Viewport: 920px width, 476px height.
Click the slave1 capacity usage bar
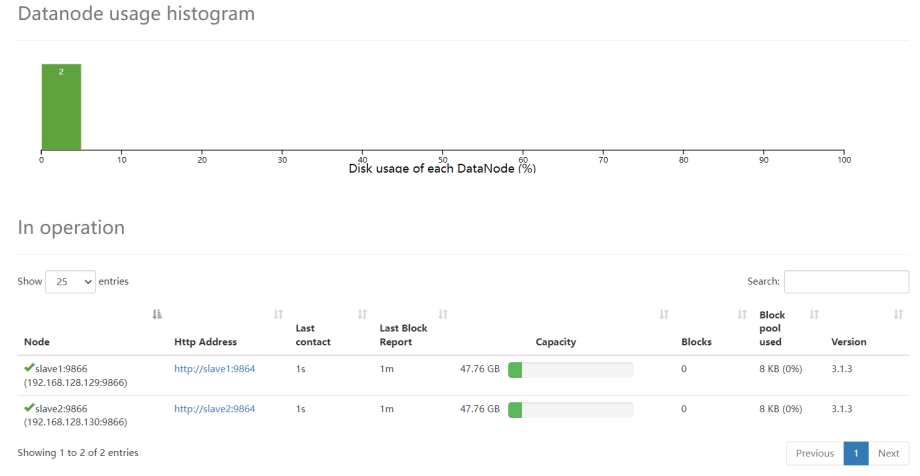click(x=570, y=370)
